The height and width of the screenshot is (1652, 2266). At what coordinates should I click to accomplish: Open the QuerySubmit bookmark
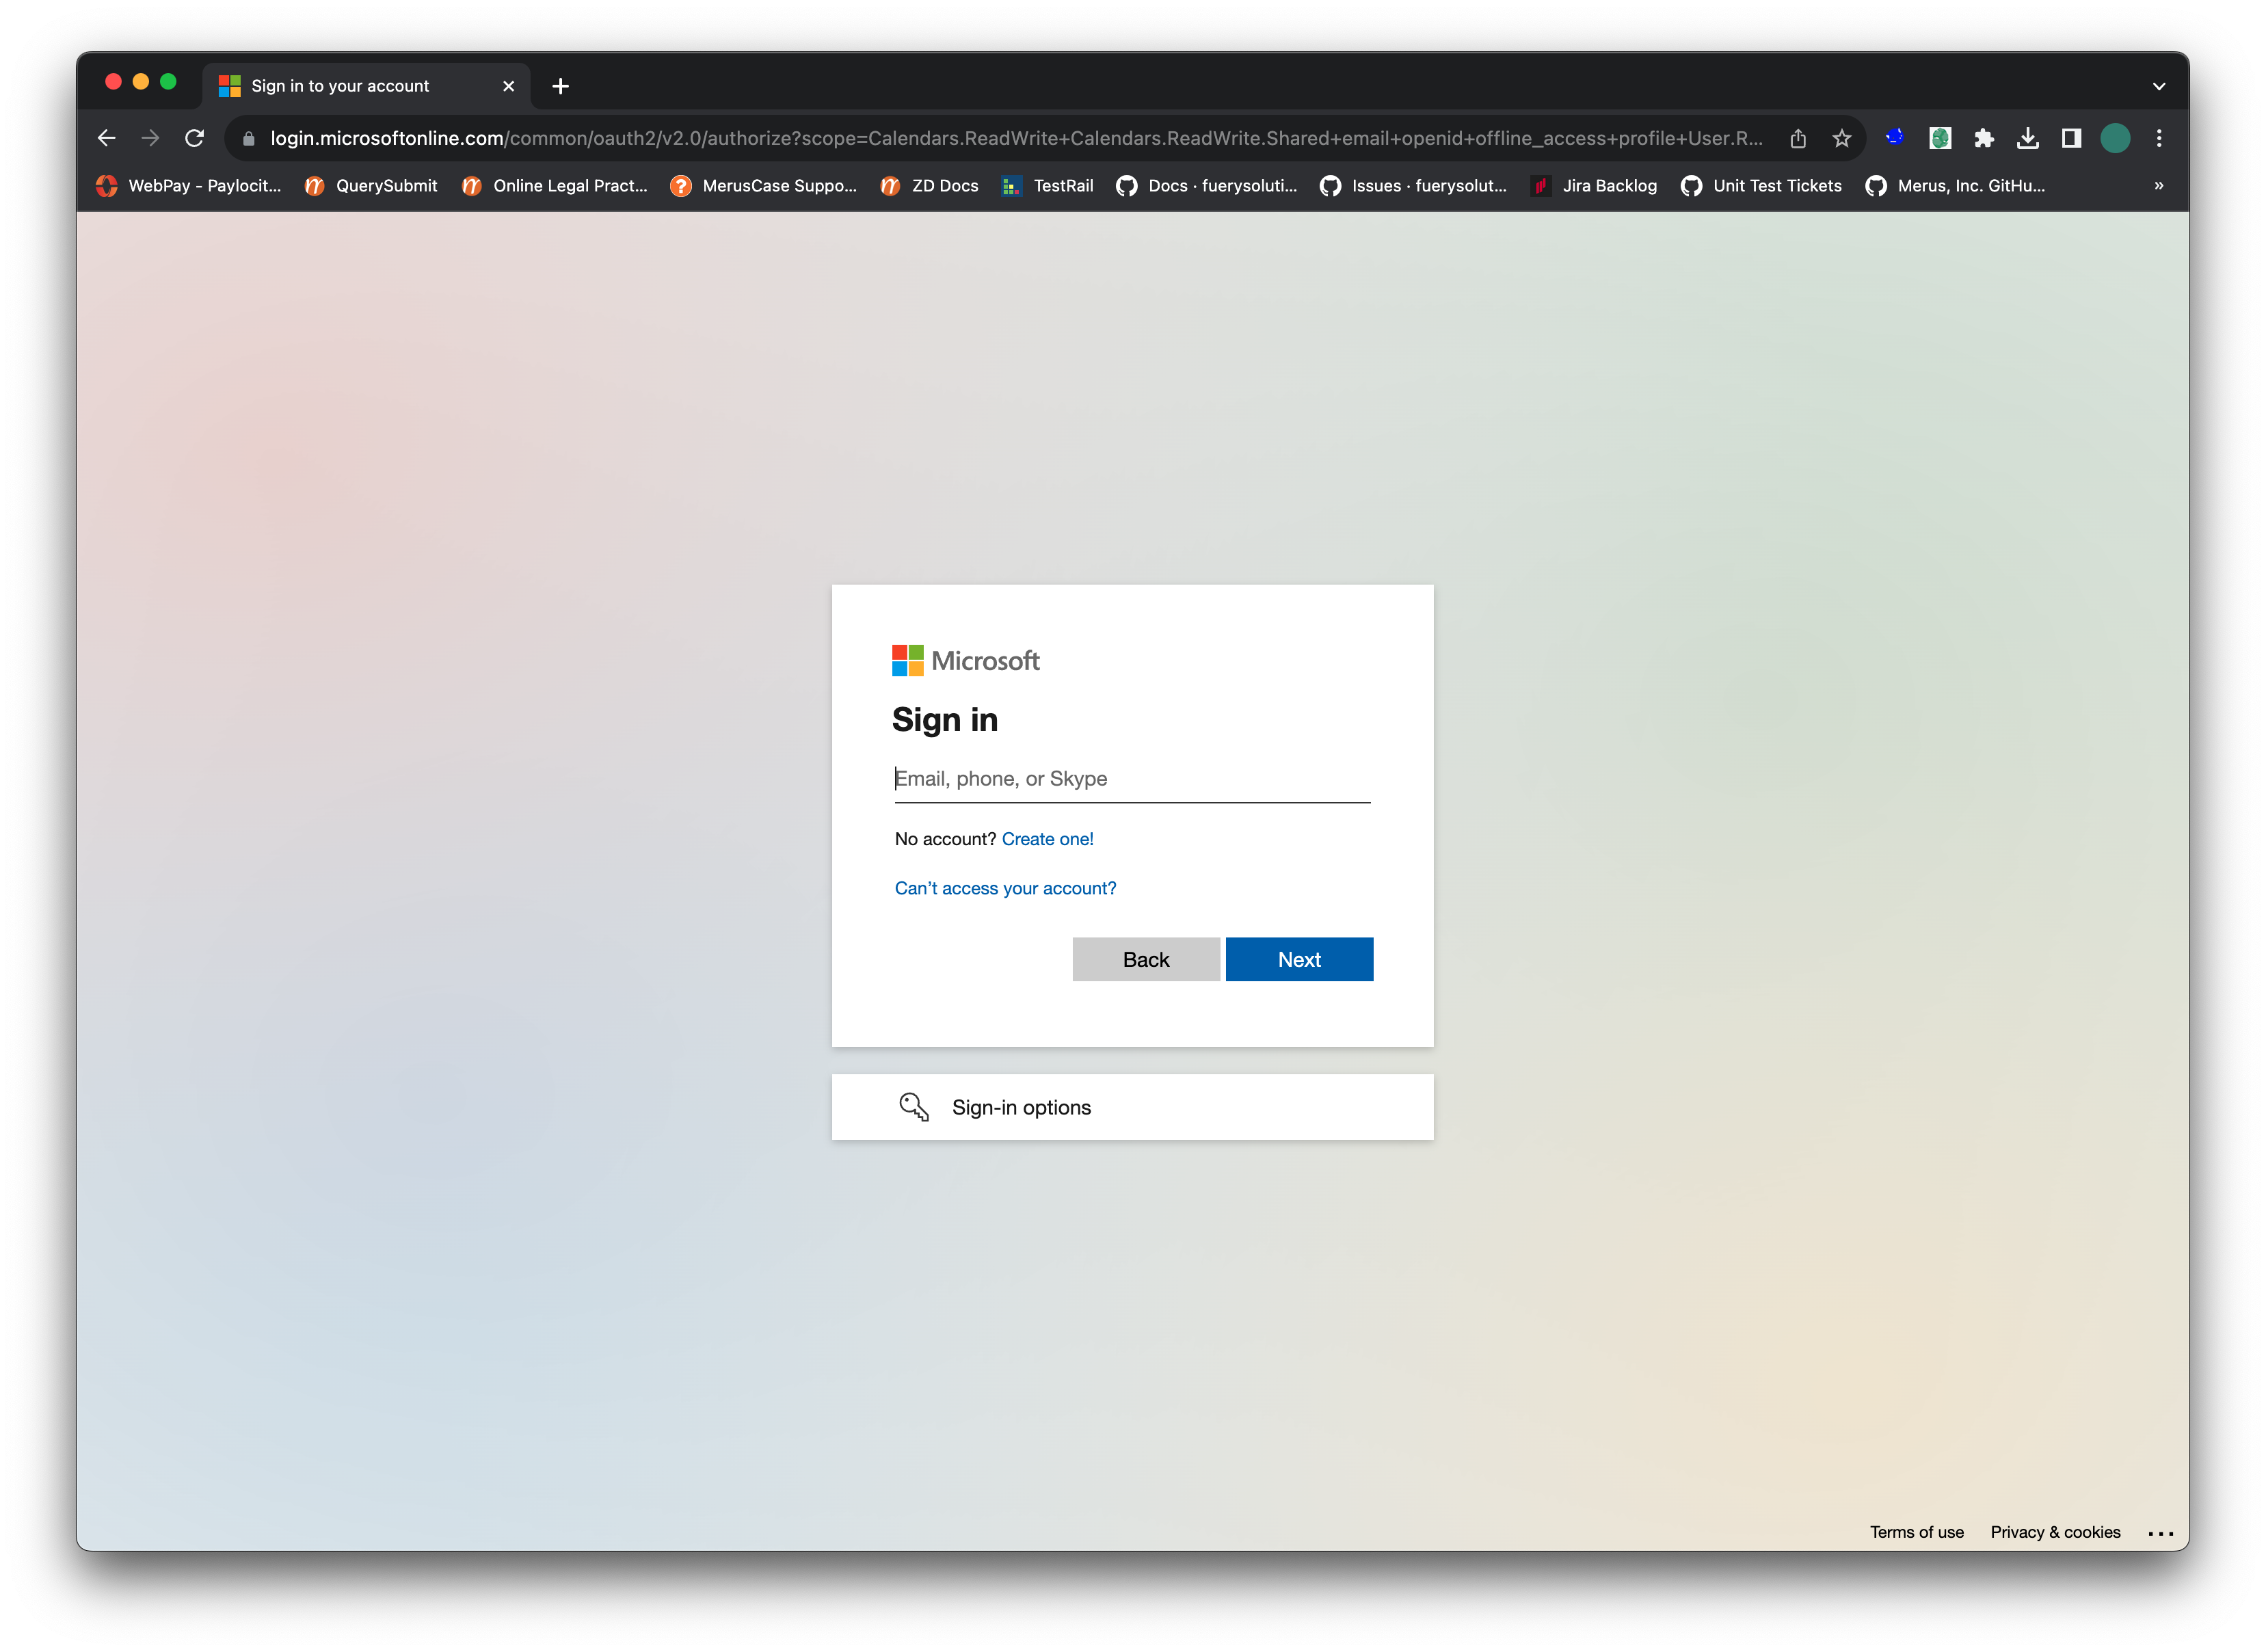[x=371, y=186]
